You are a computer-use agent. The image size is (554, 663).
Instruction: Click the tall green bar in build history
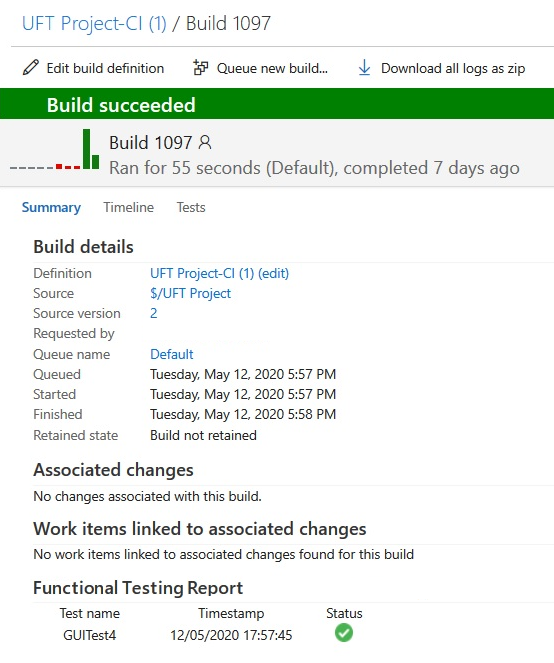[x=87, y=149]
